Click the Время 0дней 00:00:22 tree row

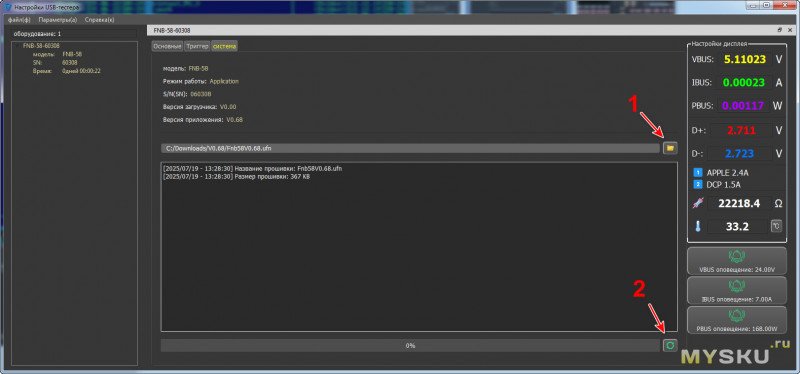tap(66, 71)
